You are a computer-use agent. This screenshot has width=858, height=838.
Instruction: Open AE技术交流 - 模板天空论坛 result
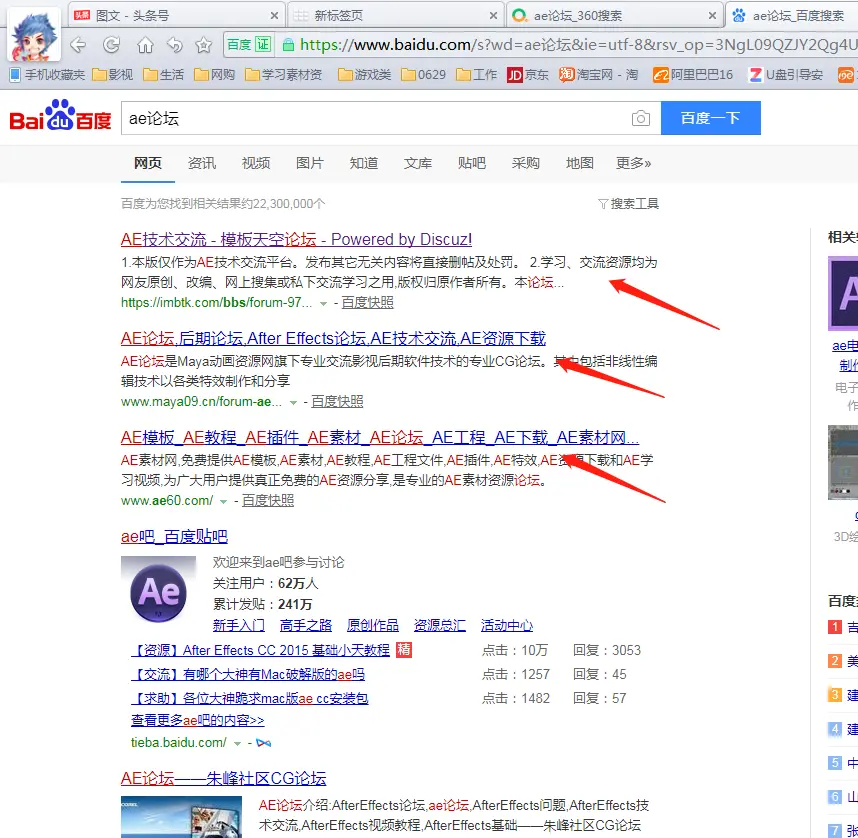pos(296,240)
